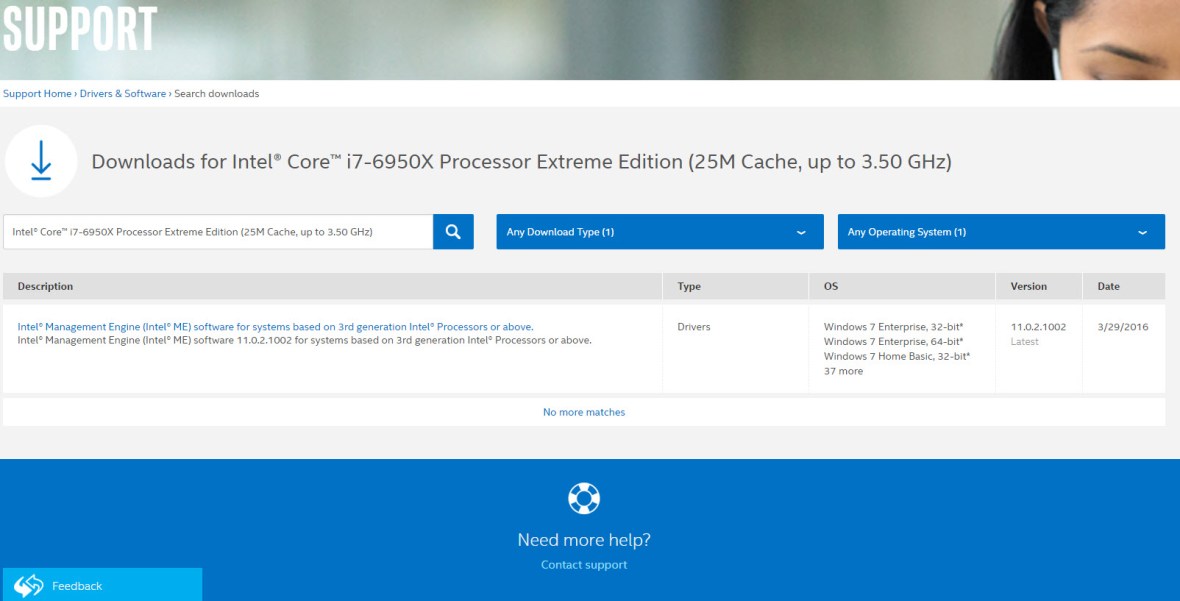Open the Any Operating System filter
1180x601 pixels.
pyautogui.click(x=1000, y=232)
